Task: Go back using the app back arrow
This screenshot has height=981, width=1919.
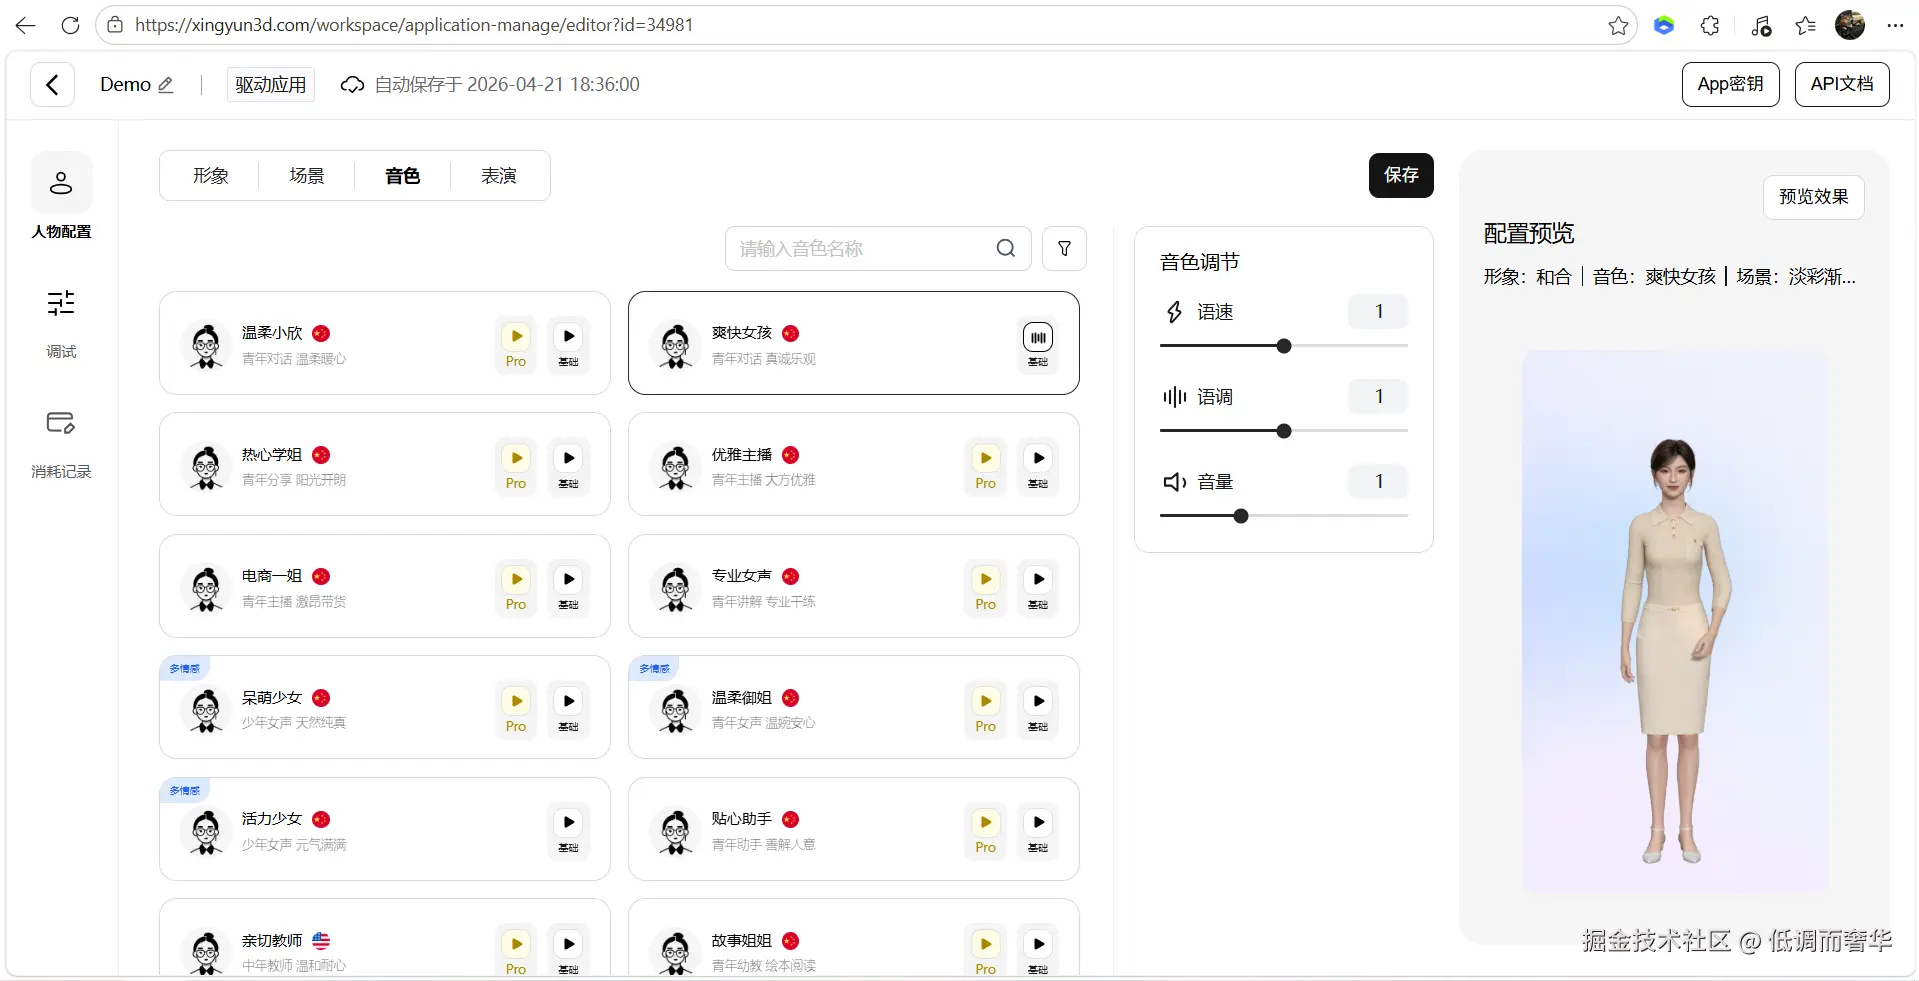Action: (52, 85)
